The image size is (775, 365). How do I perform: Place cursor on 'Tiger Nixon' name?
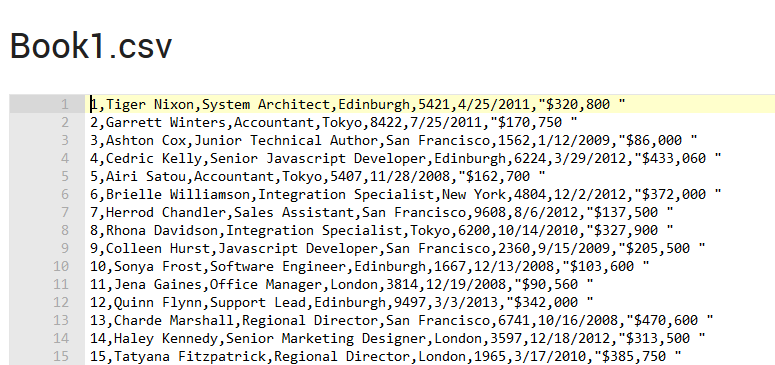point(150,104)
